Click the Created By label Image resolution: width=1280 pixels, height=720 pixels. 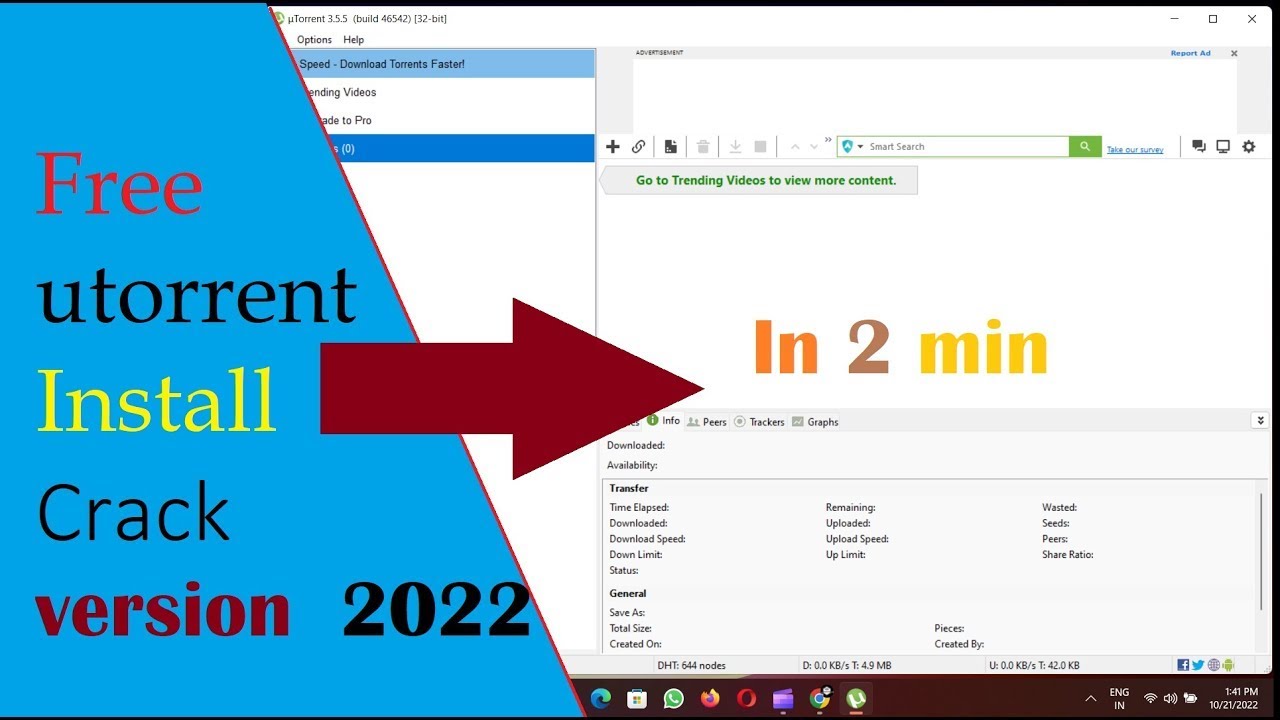pos(959,644)
